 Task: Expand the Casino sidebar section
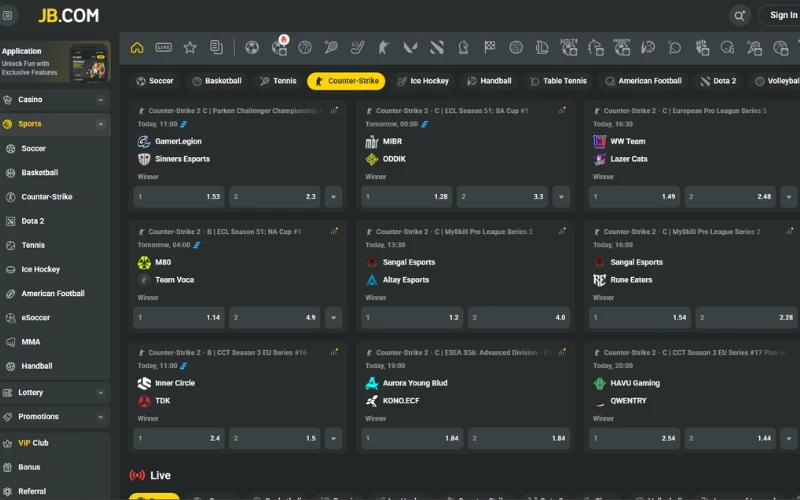55,100
